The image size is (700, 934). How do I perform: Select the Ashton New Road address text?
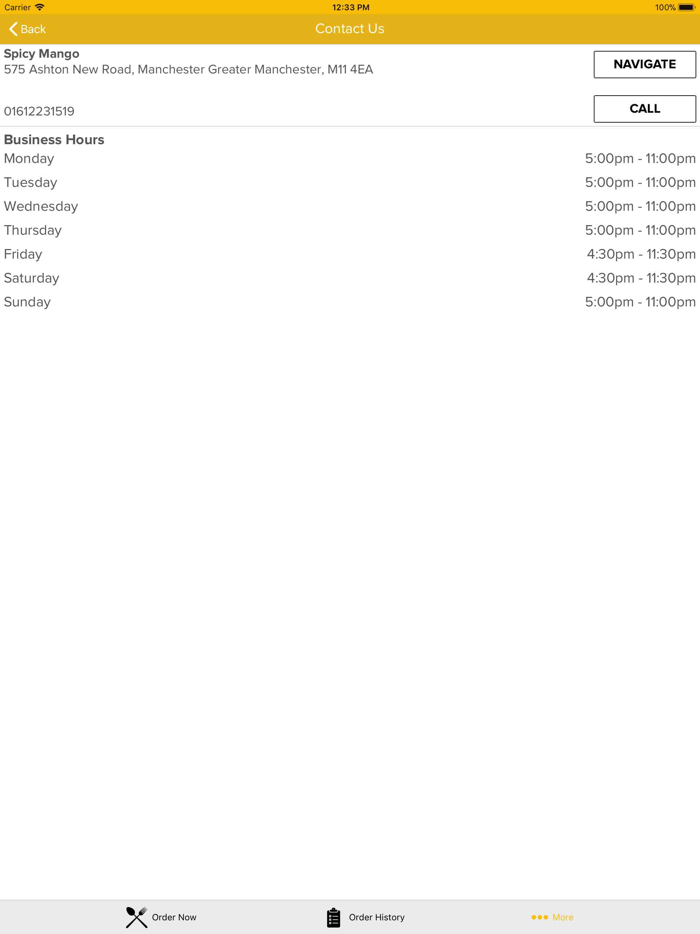pyautogui.click(x=188, y=70)
